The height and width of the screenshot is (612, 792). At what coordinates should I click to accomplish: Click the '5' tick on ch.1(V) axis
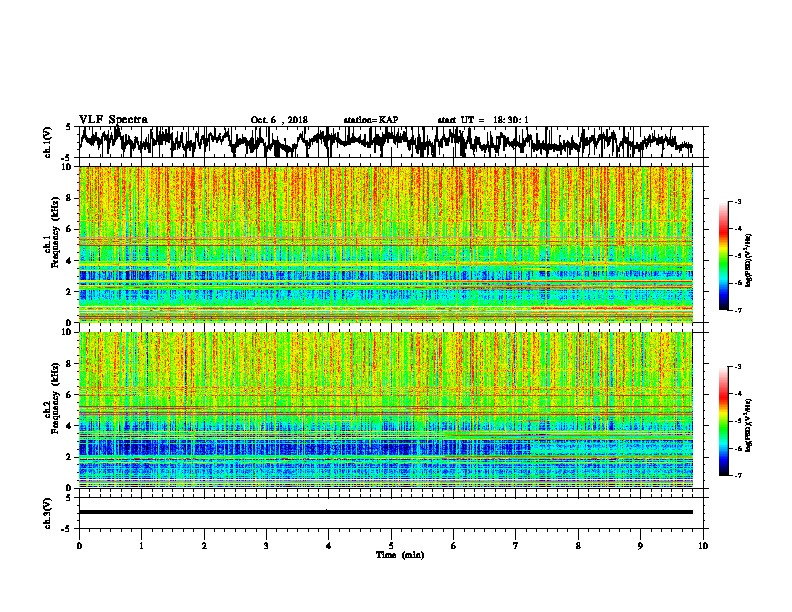click(x=69, y=127)
